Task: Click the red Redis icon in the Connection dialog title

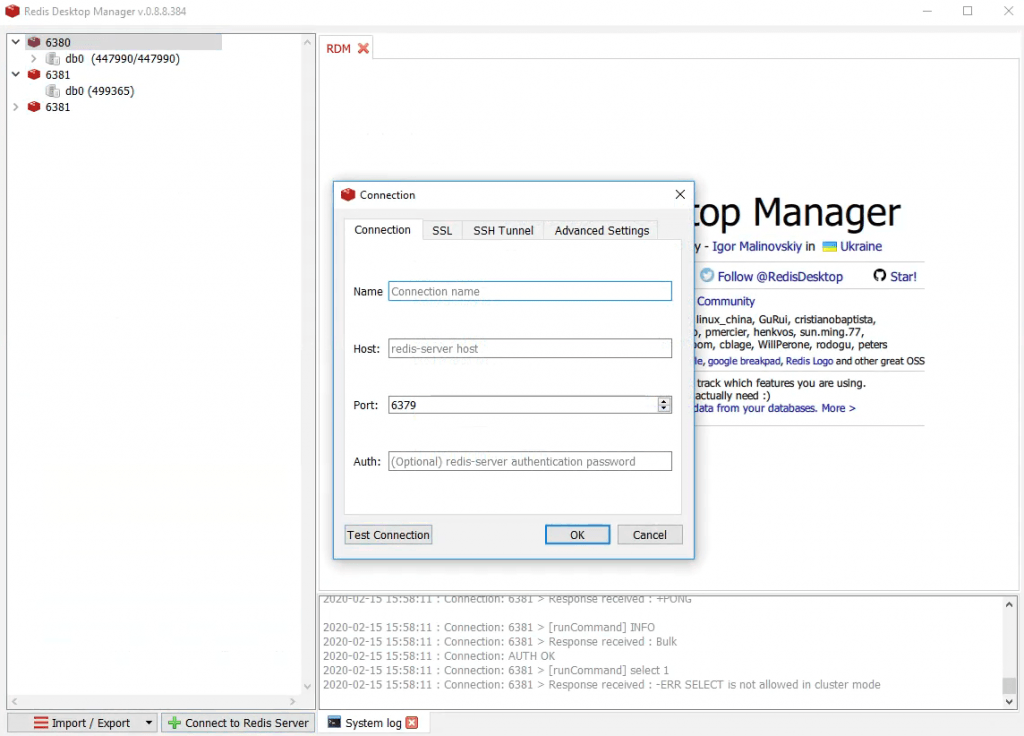Action: pos(348,195)
